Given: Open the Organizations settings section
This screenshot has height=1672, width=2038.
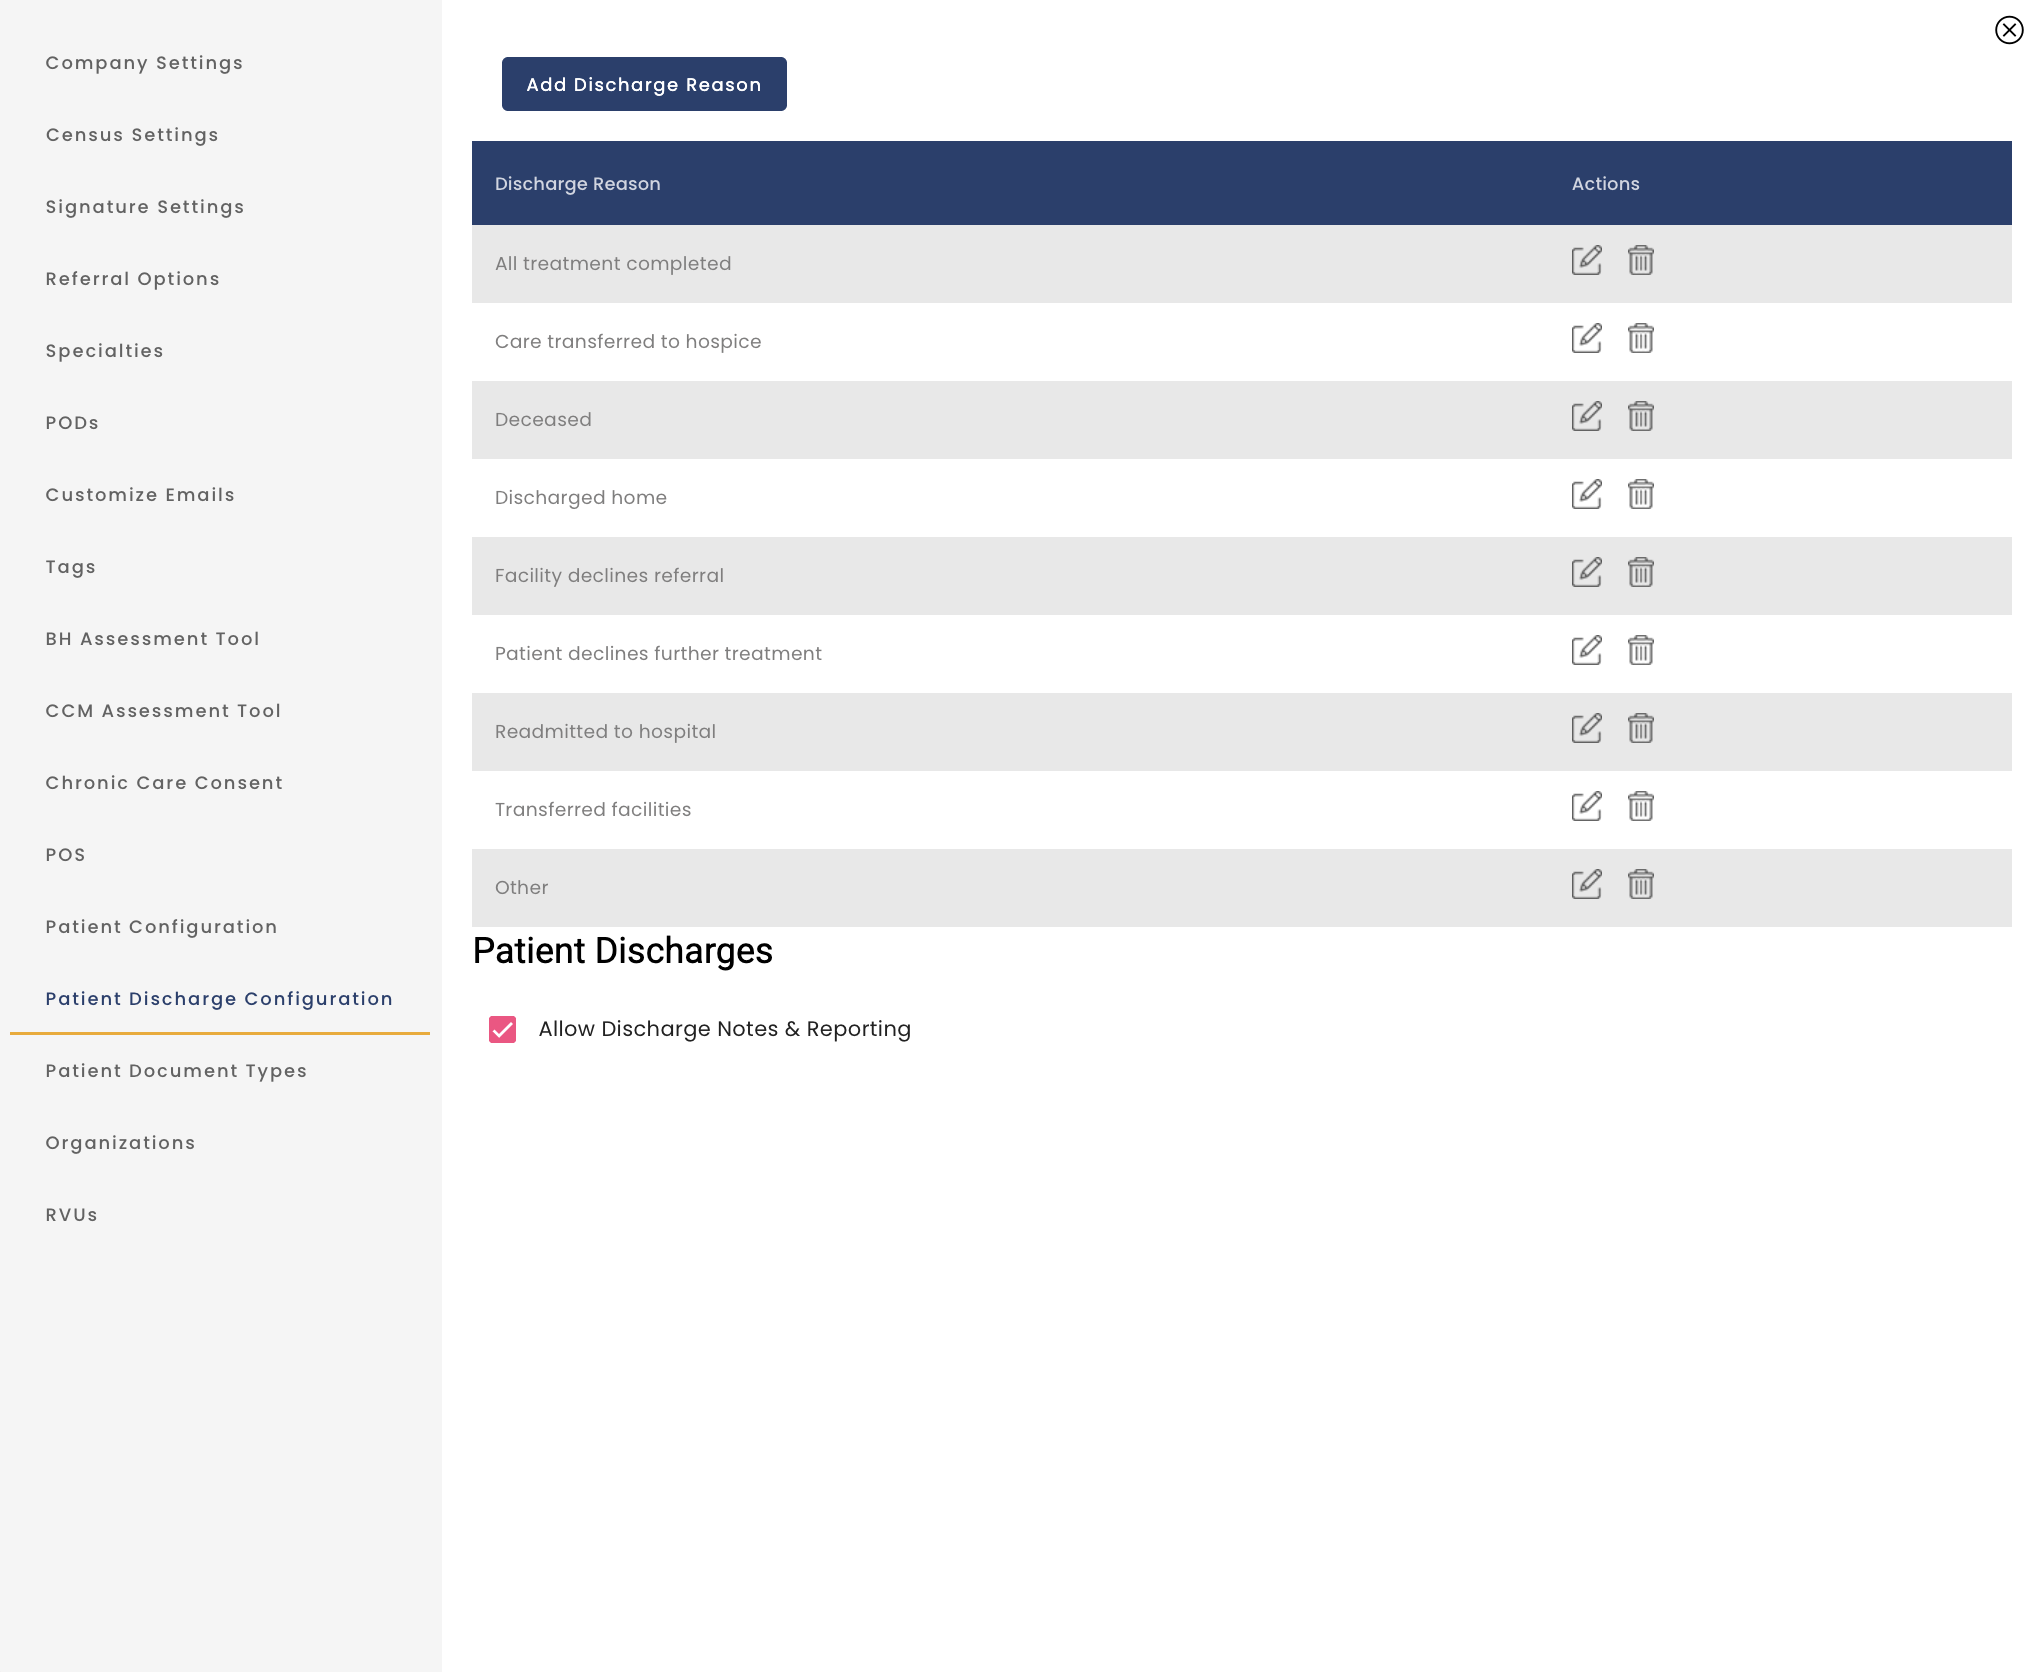Looking at the screenshot, I should point(119,1142).
